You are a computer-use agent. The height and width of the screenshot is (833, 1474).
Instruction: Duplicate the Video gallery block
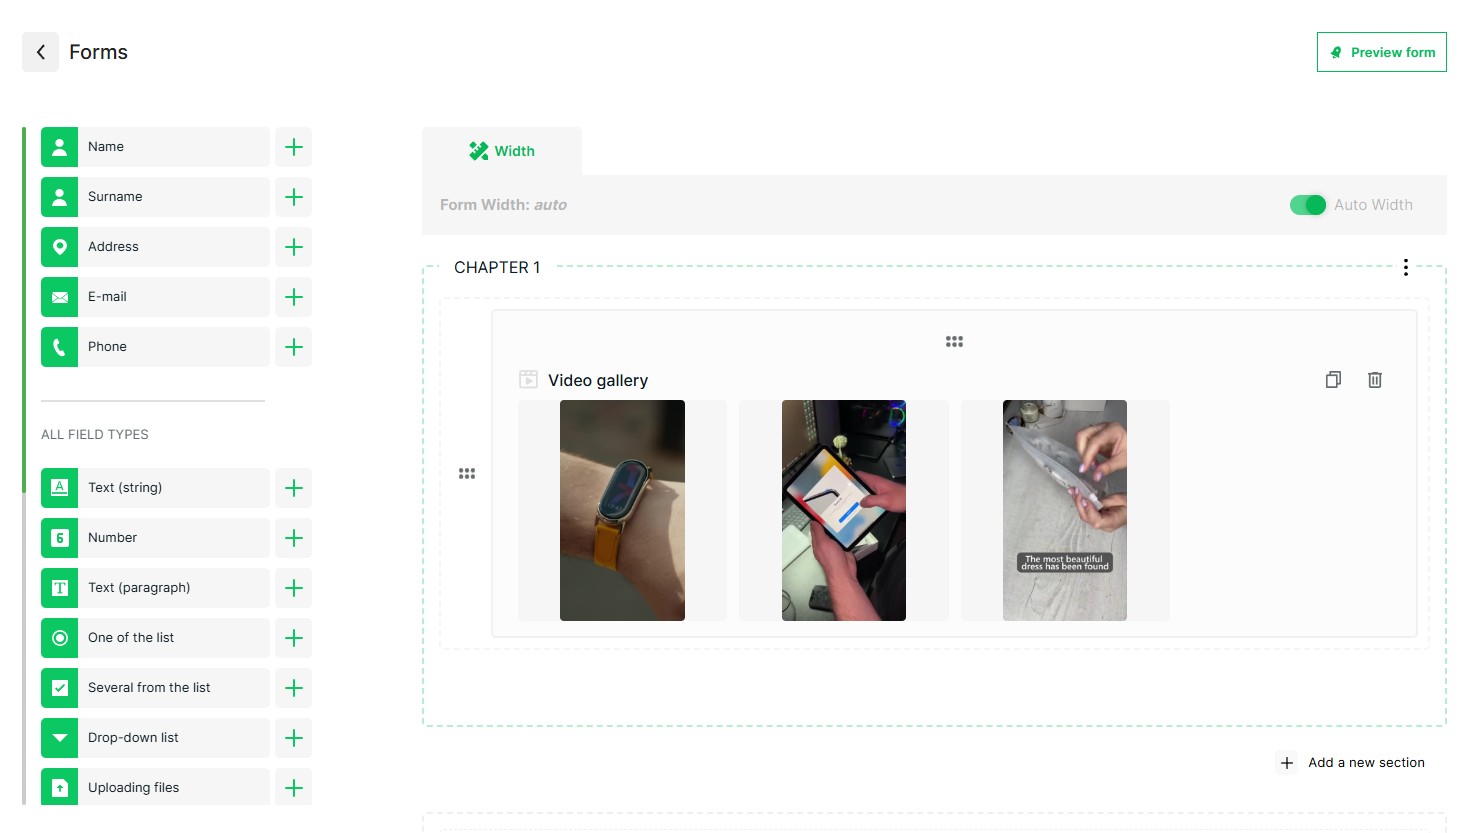[x=1333, y=380]
